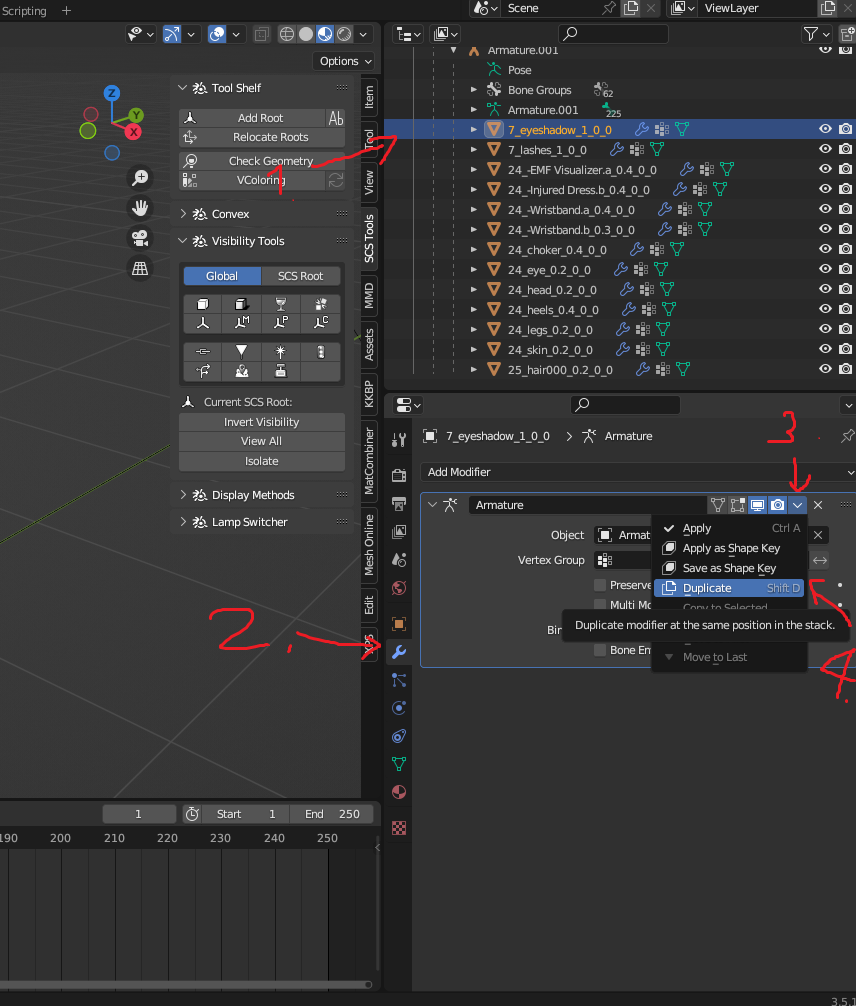Choose Apply as Shape Key
This screenshot has height=1006, width=856.
click(x=729, y=548)
